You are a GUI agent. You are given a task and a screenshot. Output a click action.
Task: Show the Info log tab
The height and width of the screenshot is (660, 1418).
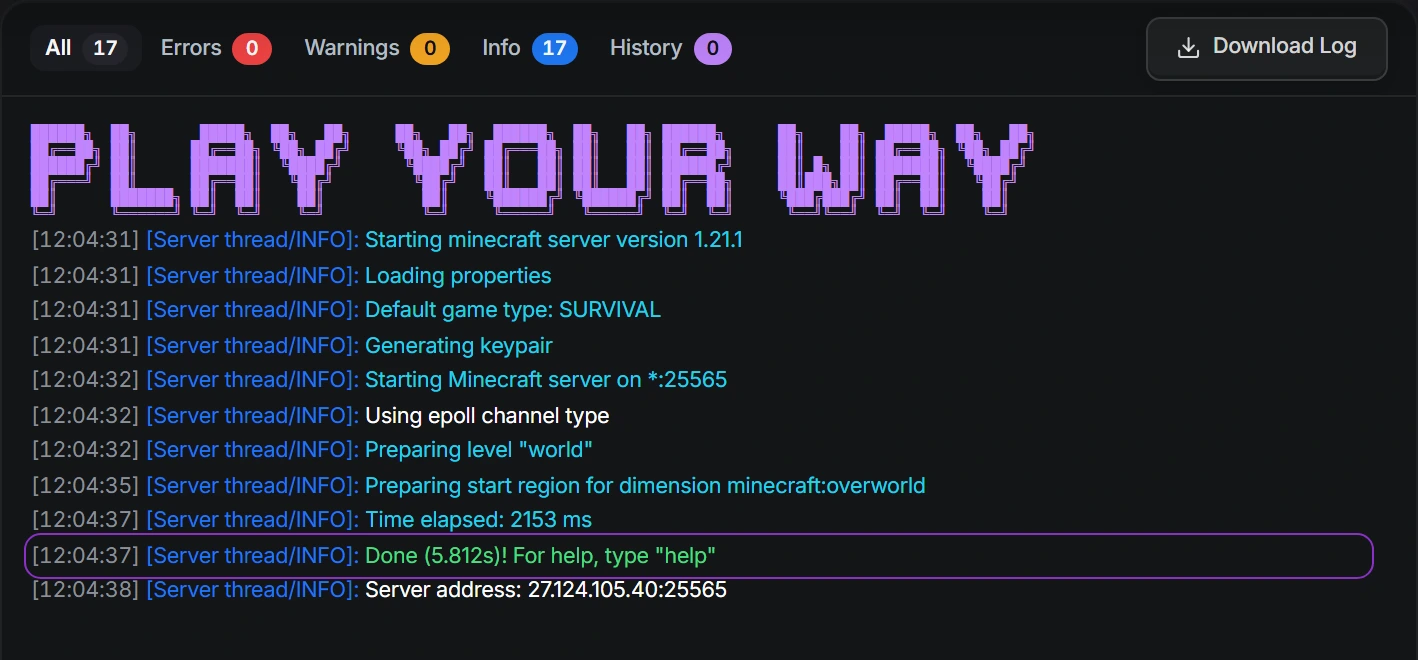(x=529, y=48)
